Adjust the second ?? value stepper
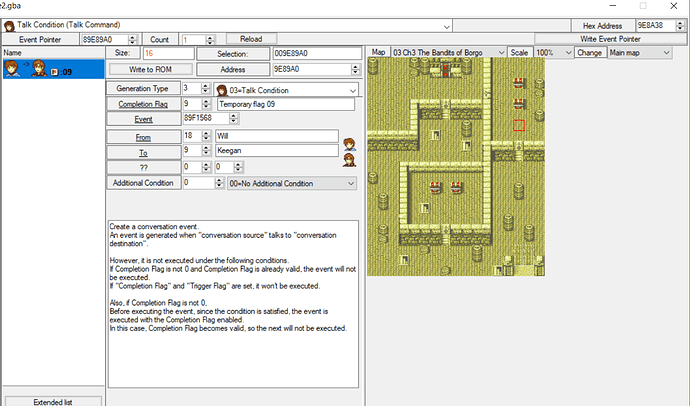The image size is (690, 406). click(x=238, y=167)
